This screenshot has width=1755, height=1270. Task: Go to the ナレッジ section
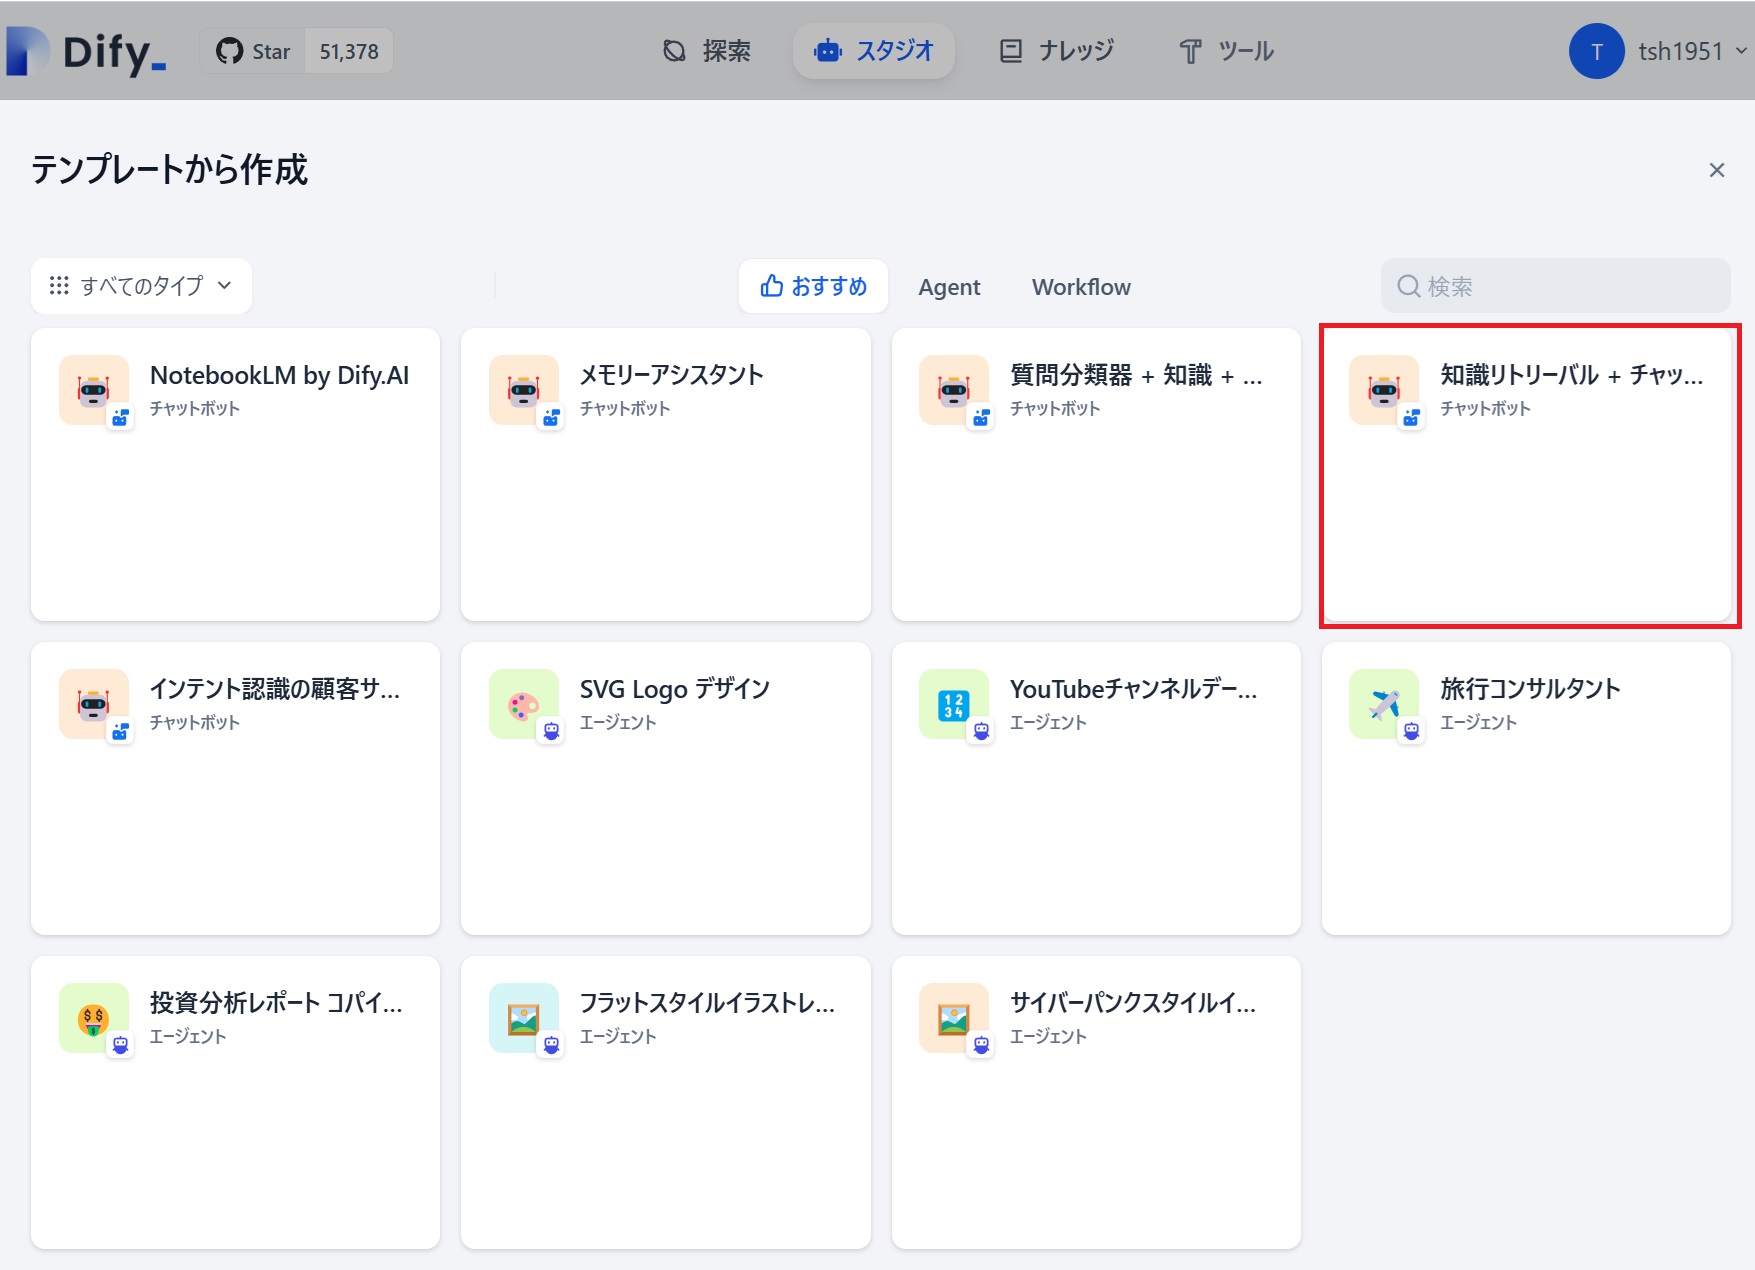(1057, 51)
